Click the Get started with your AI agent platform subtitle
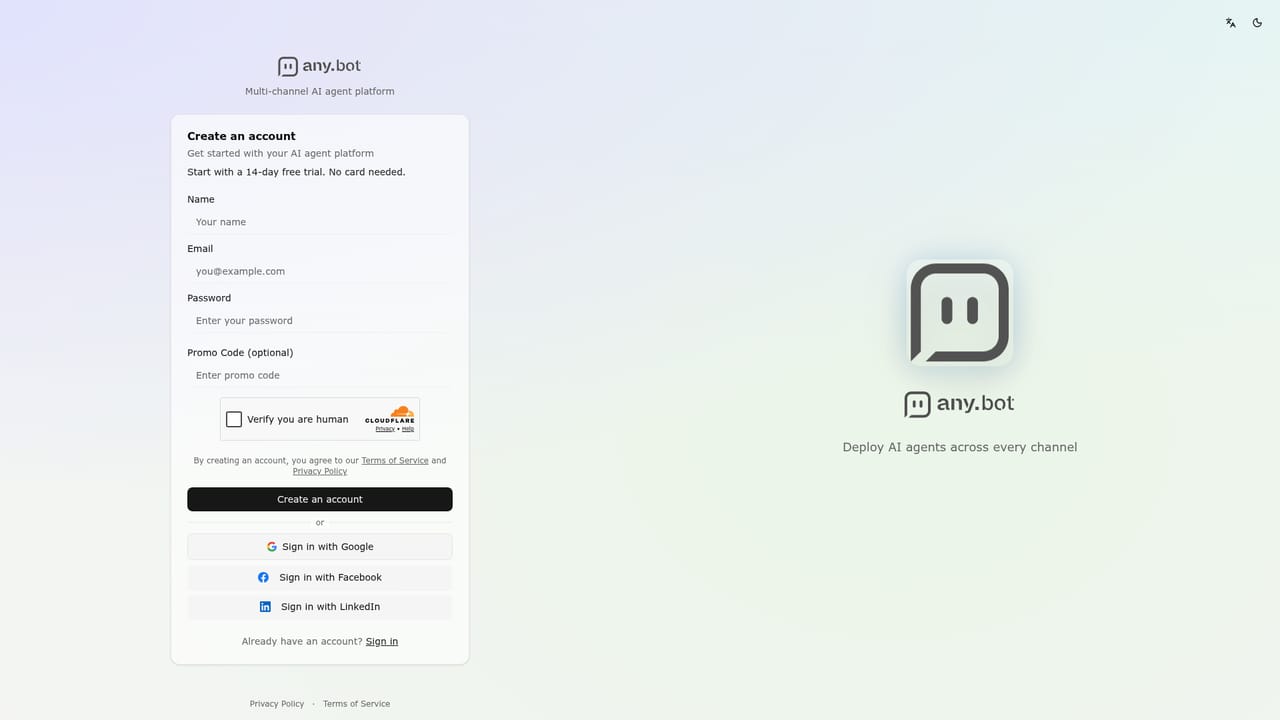This screenshot has height=720, width=1280. [x=280, y=153]
